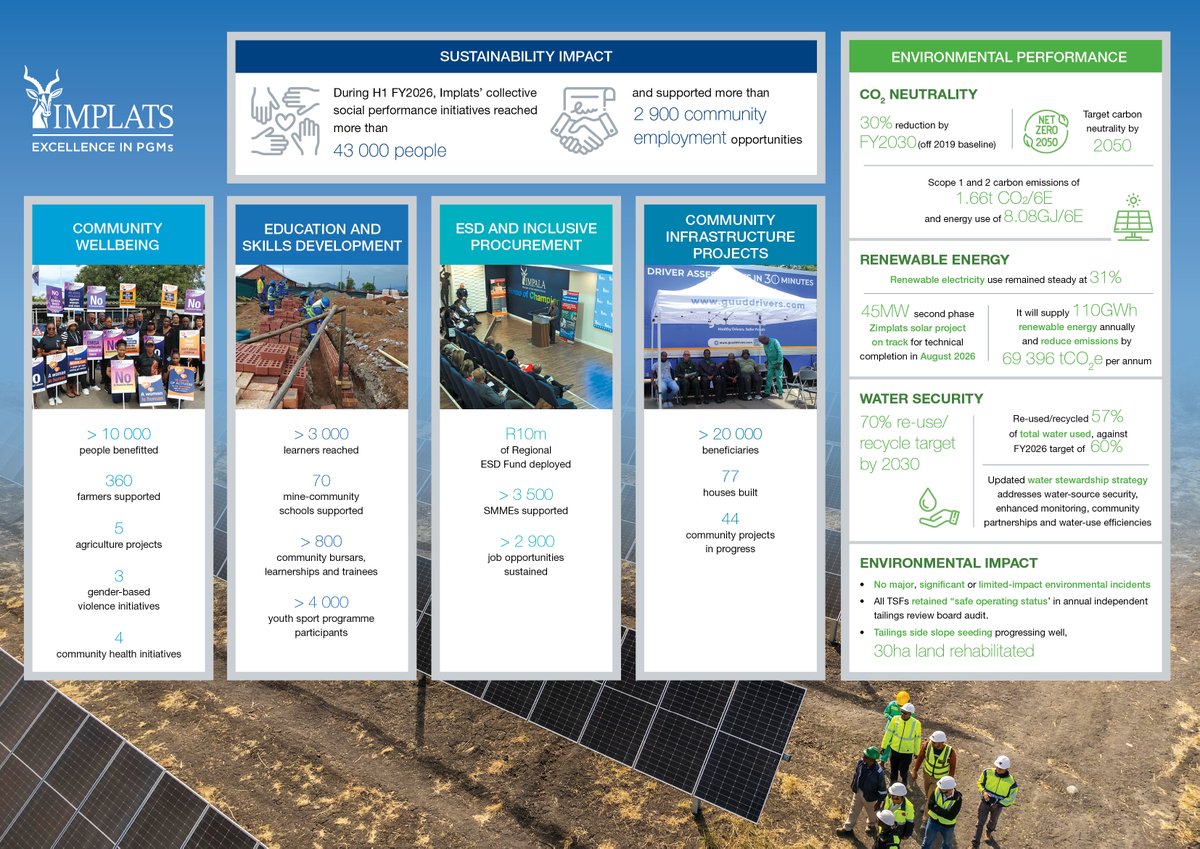
Task: Click '70% re-use/recycle target by 2030'
Action: click(x=908, y=443)
